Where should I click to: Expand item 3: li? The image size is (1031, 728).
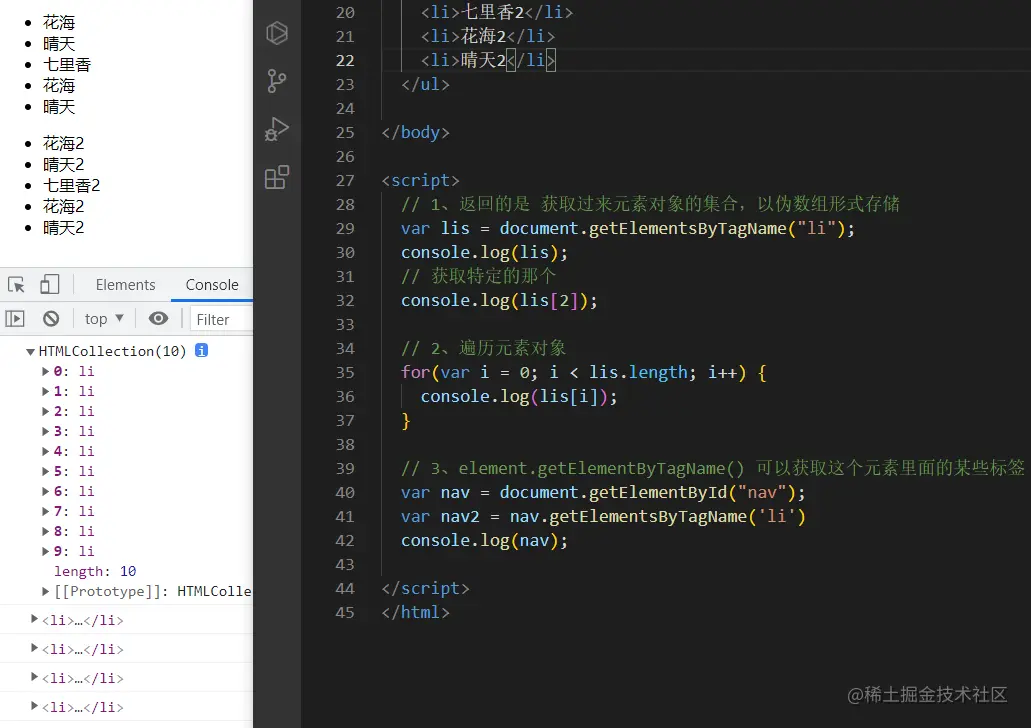point(45,431)
